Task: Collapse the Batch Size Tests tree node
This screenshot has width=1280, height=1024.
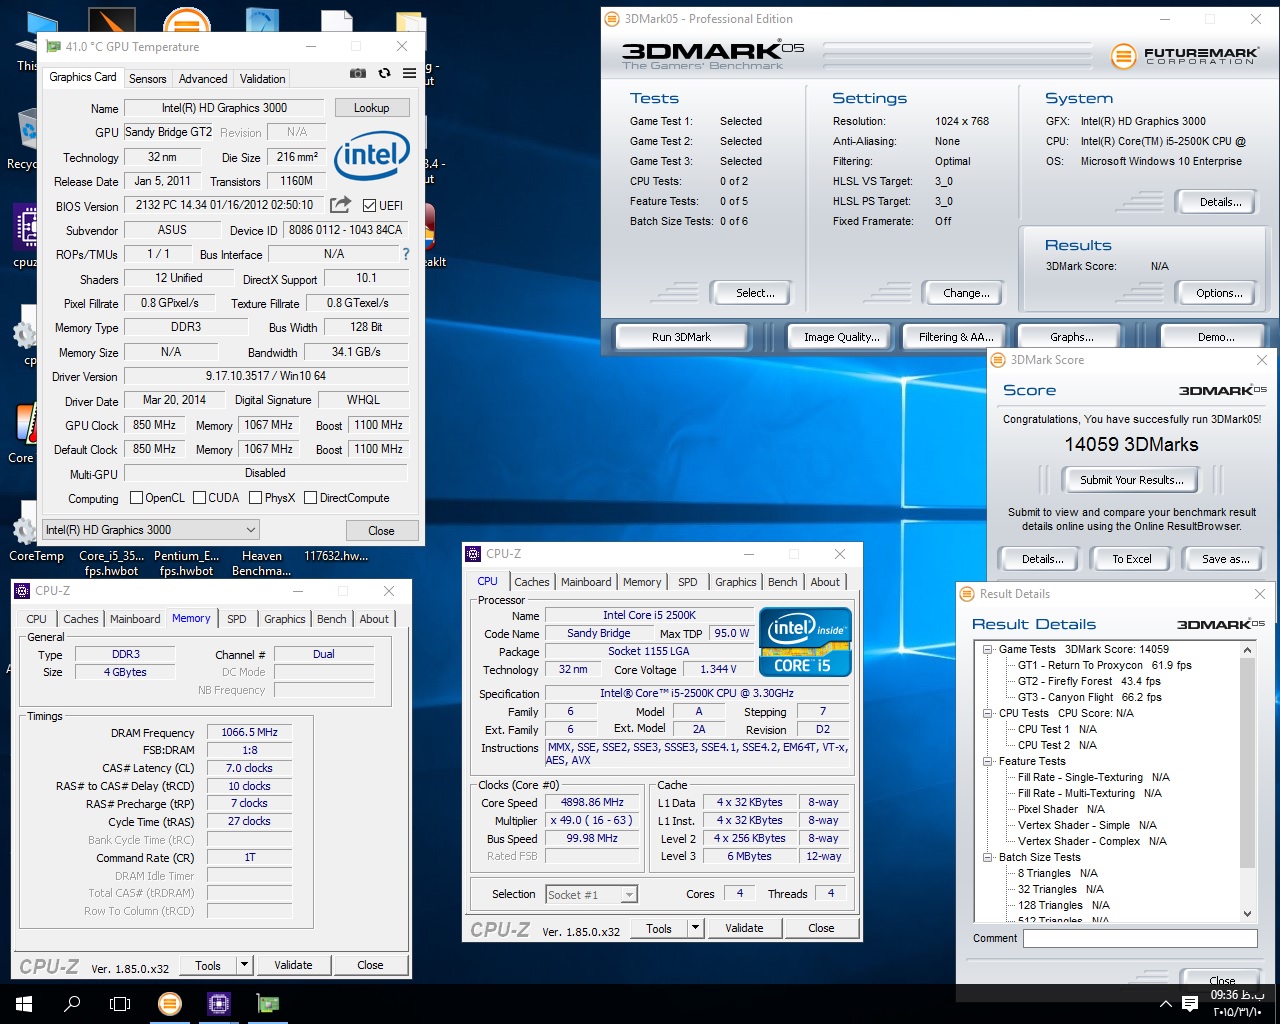Action: click(x=988, y=857)
